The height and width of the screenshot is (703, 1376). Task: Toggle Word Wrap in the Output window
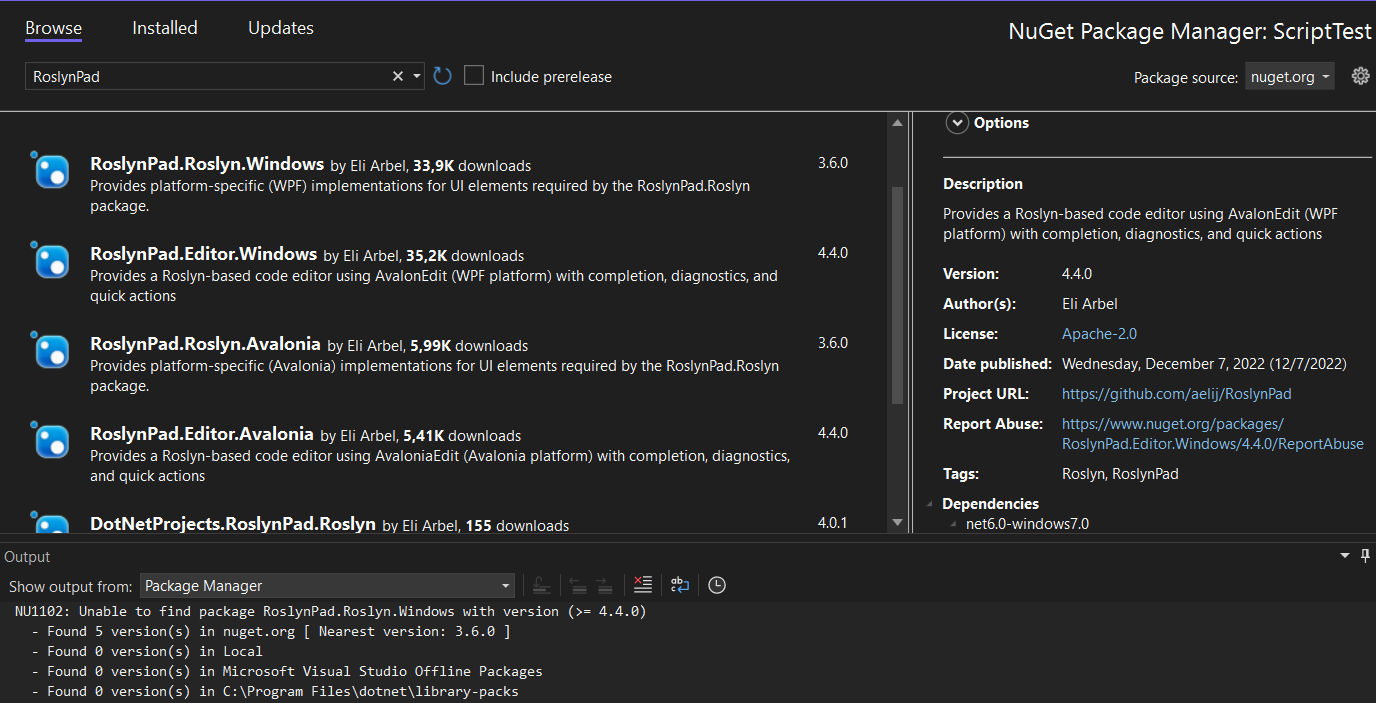pos(680,584)
